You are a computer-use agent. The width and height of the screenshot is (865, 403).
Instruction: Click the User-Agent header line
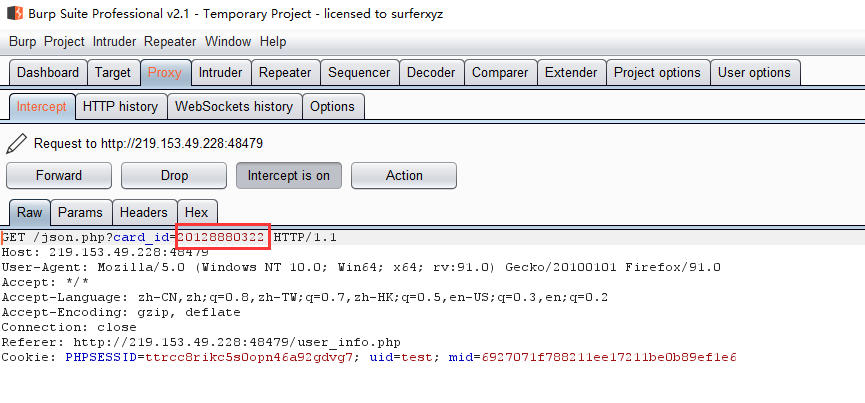pyautogui.click(x=361, y=267)
